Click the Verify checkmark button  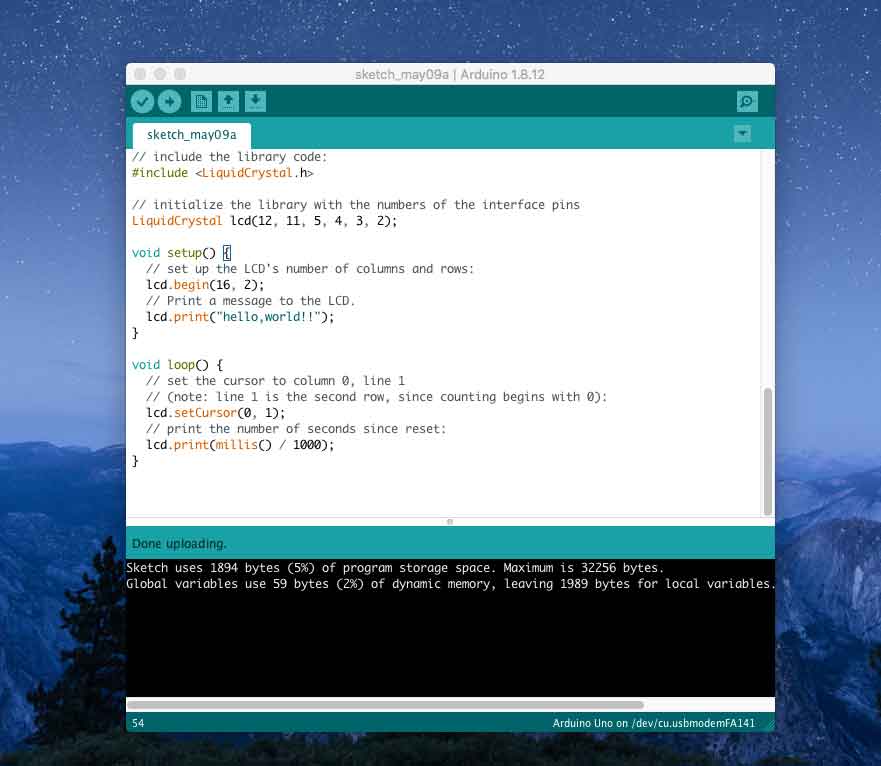142,102
